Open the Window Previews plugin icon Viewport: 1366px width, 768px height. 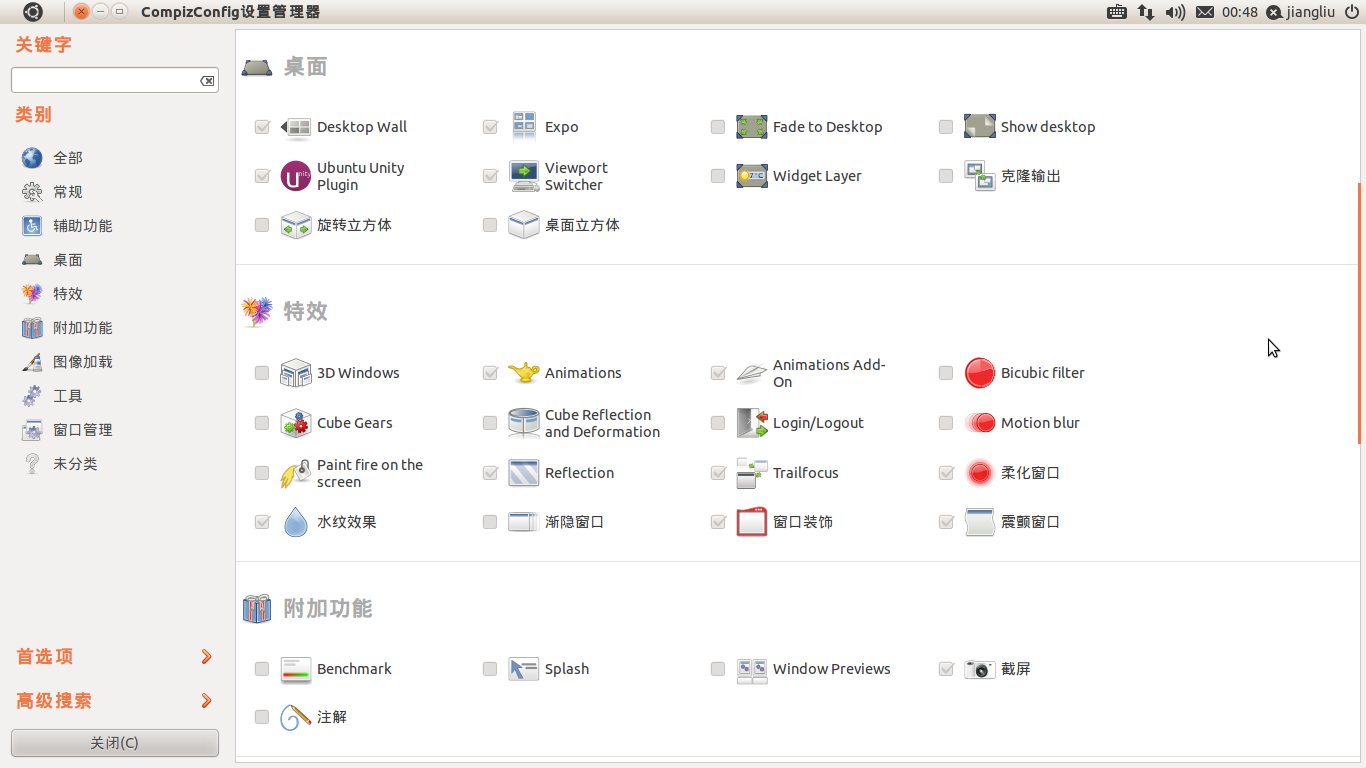click(752, 669)
